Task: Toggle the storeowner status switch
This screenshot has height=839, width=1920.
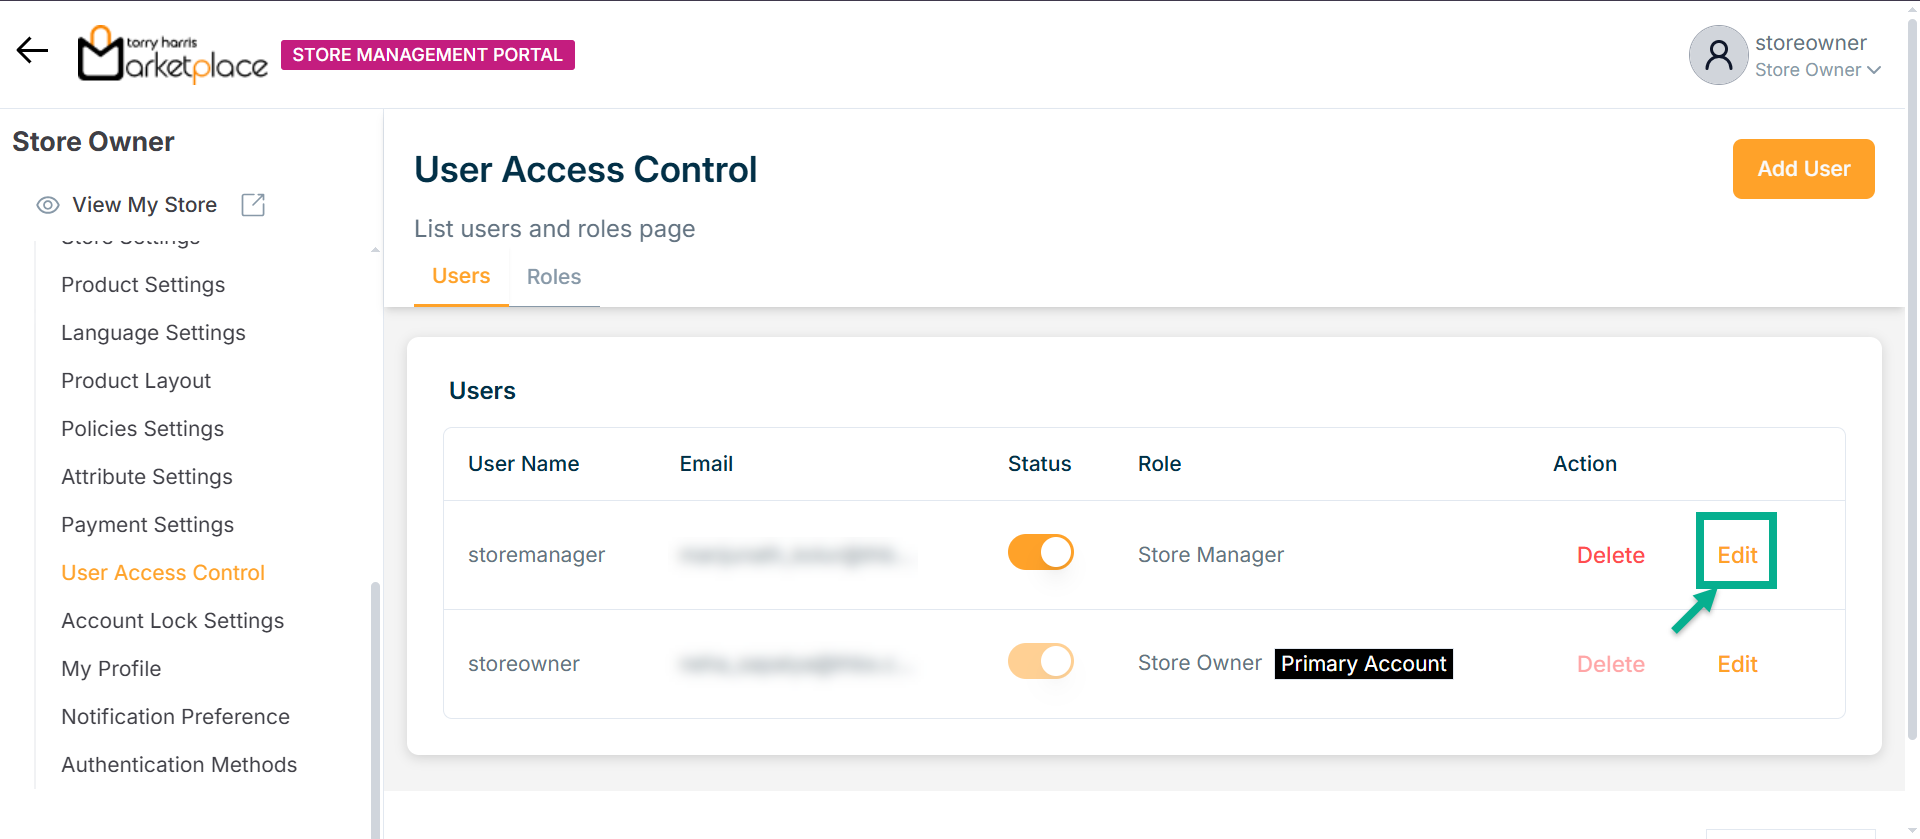Action: (1040, 661)
